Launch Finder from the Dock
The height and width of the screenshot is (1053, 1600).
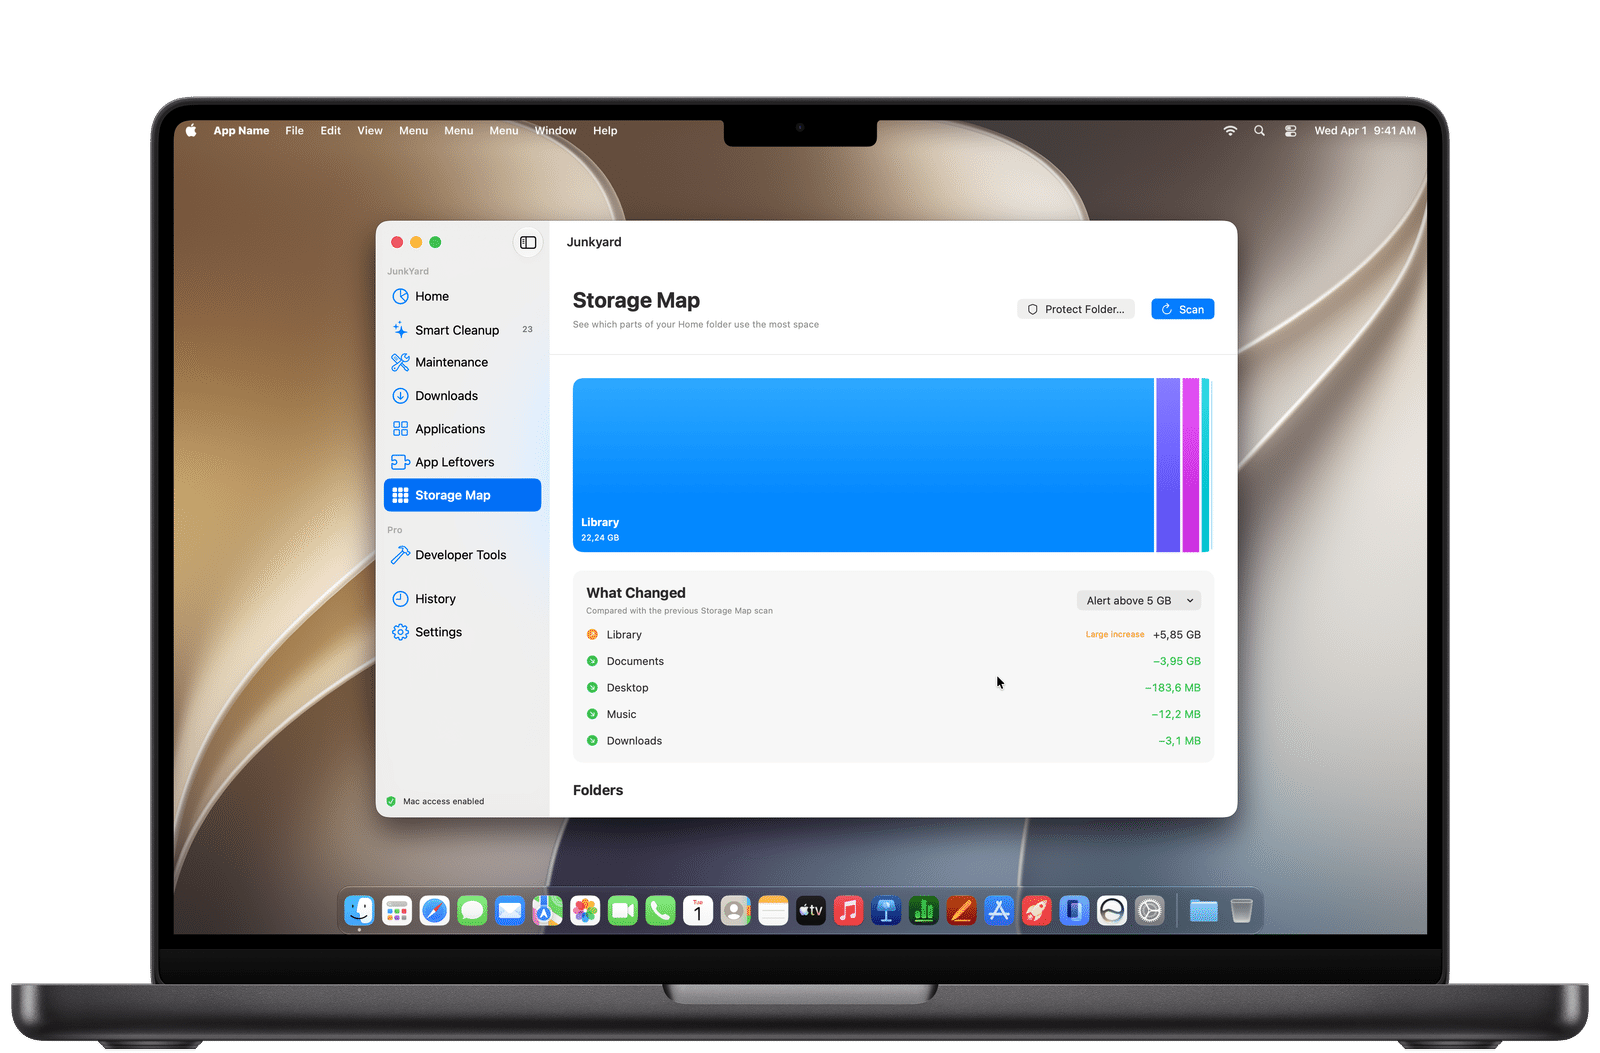tap(359, 910)
